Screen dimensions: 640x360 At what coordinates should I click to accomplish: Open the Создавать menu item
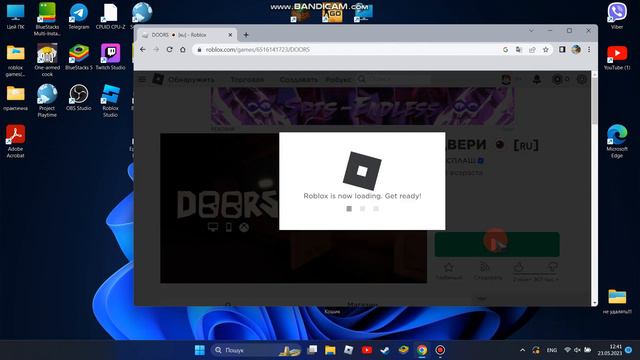click(299, 80)
